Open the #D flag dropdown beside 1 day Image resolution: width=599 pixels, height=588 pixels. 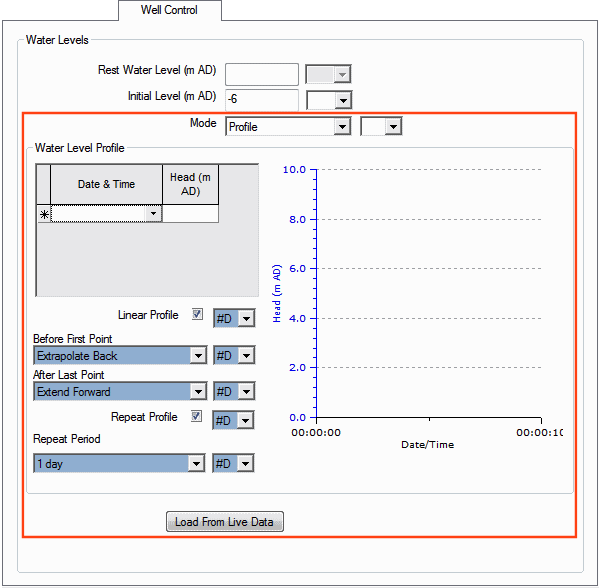[x=233, y=463]
